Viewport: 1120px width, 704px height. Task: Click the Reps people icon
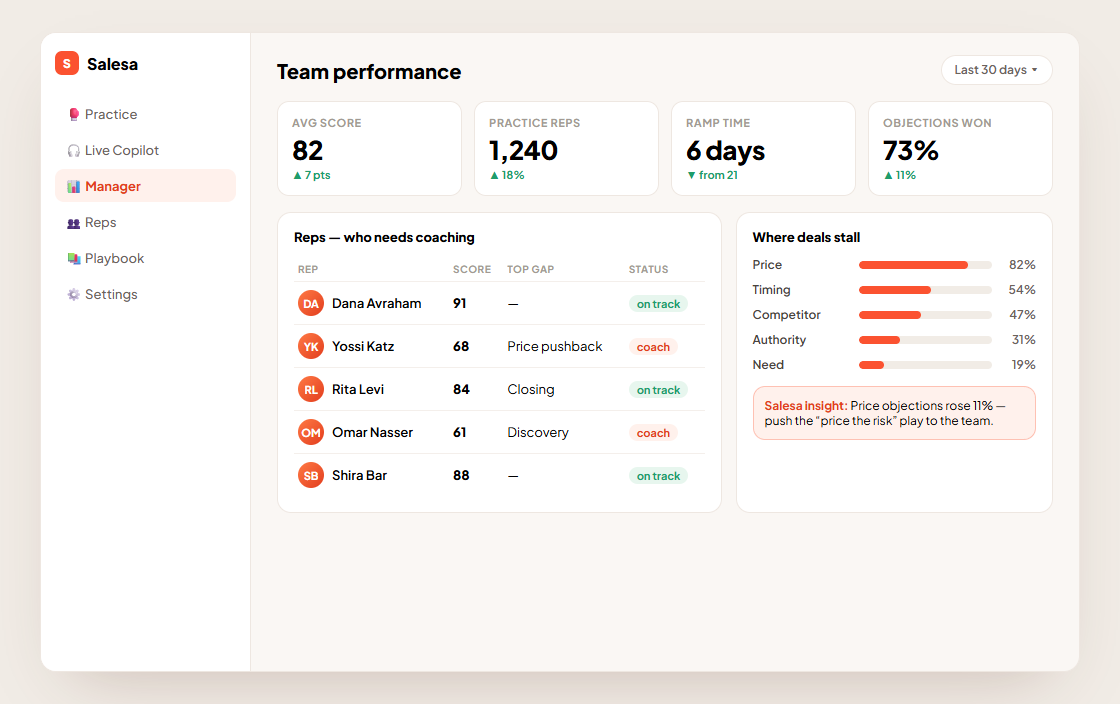tap(74, 223)
